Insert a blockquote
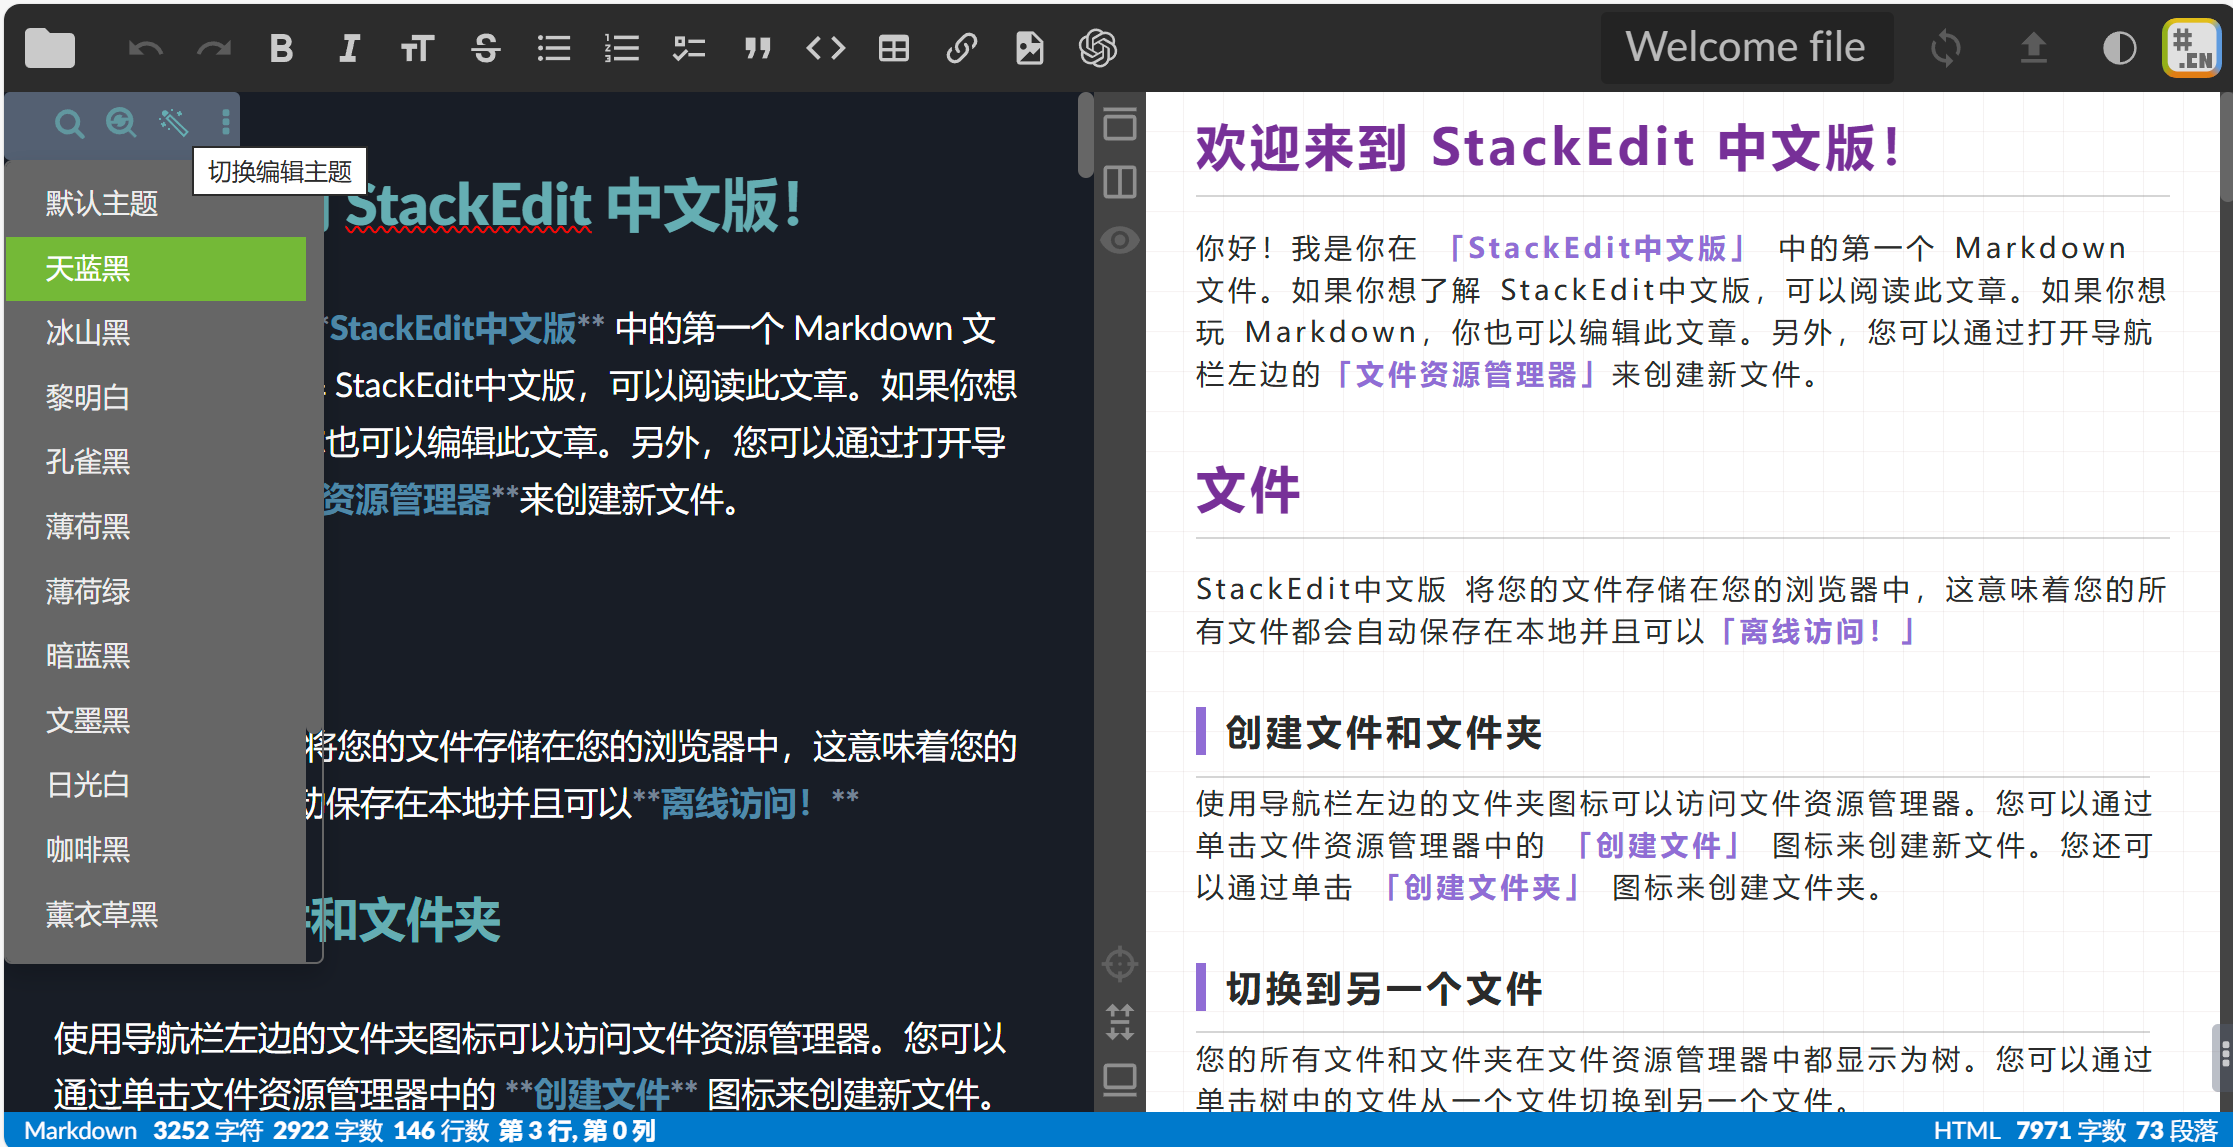The image size is (2233, 1147). 757,47
